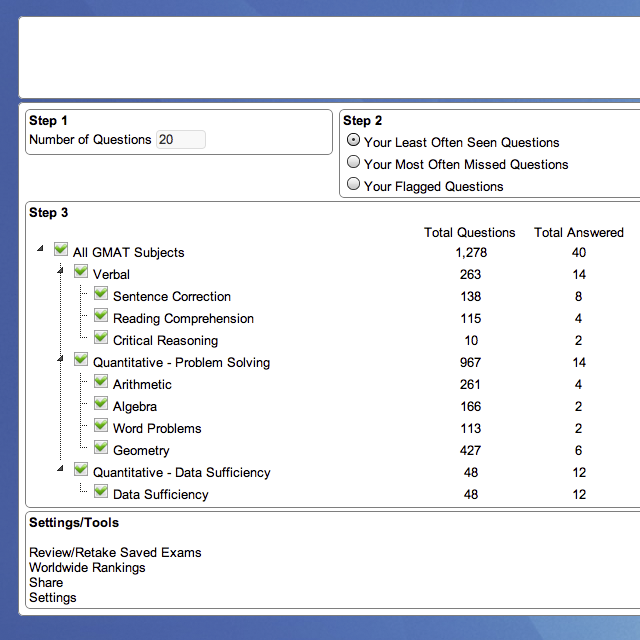Open Worldwide Rankings link
This screenshot has width=640, height=640.
click(x=87, y=568)
